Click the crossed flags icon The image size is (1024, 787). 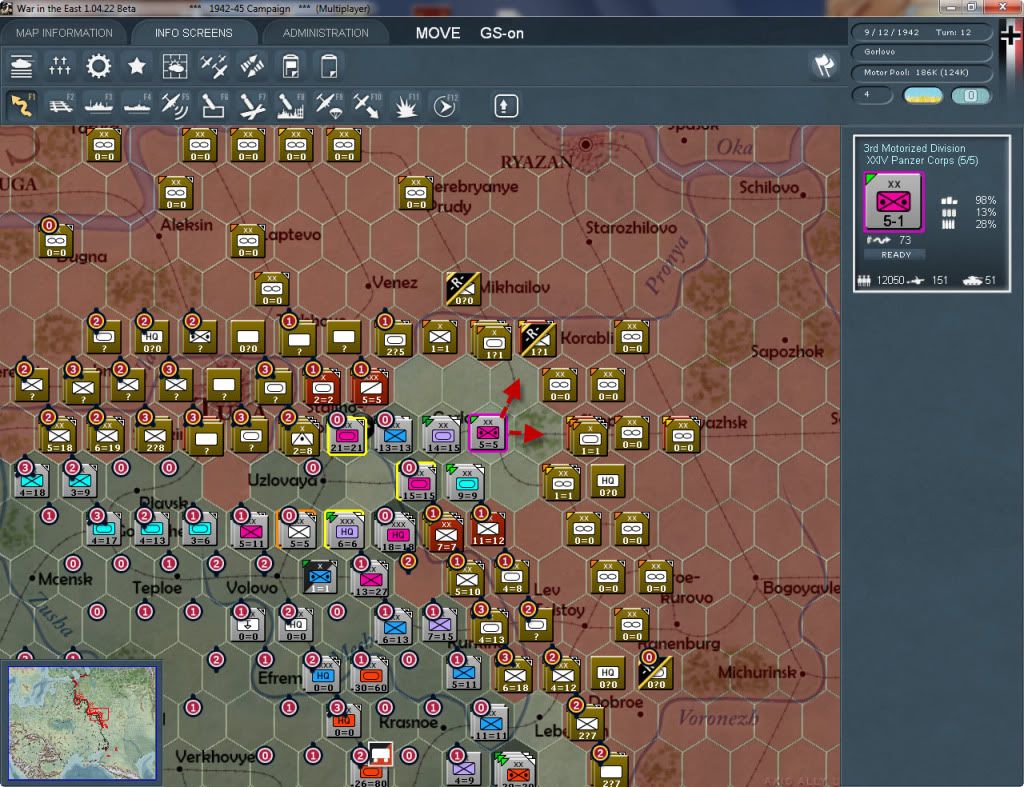tap(824, 65)
